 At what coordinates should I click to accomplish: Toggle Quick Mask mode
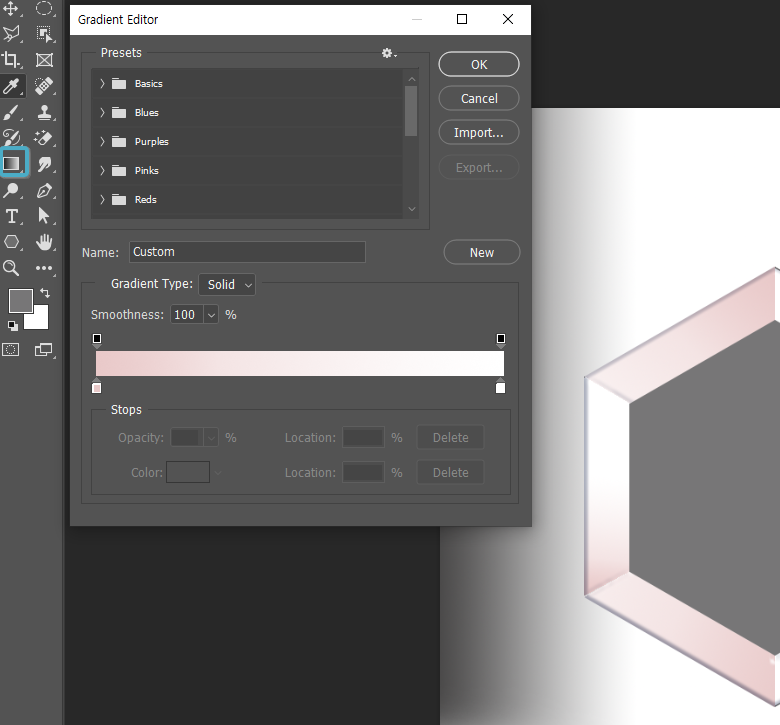(10, 350)
